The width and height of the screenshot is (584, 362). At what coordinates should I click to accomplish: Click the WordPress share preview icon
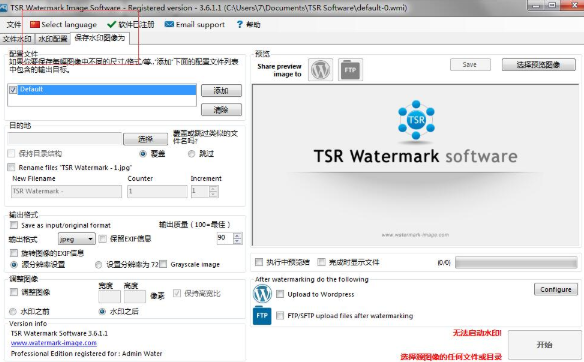point(320,69)
